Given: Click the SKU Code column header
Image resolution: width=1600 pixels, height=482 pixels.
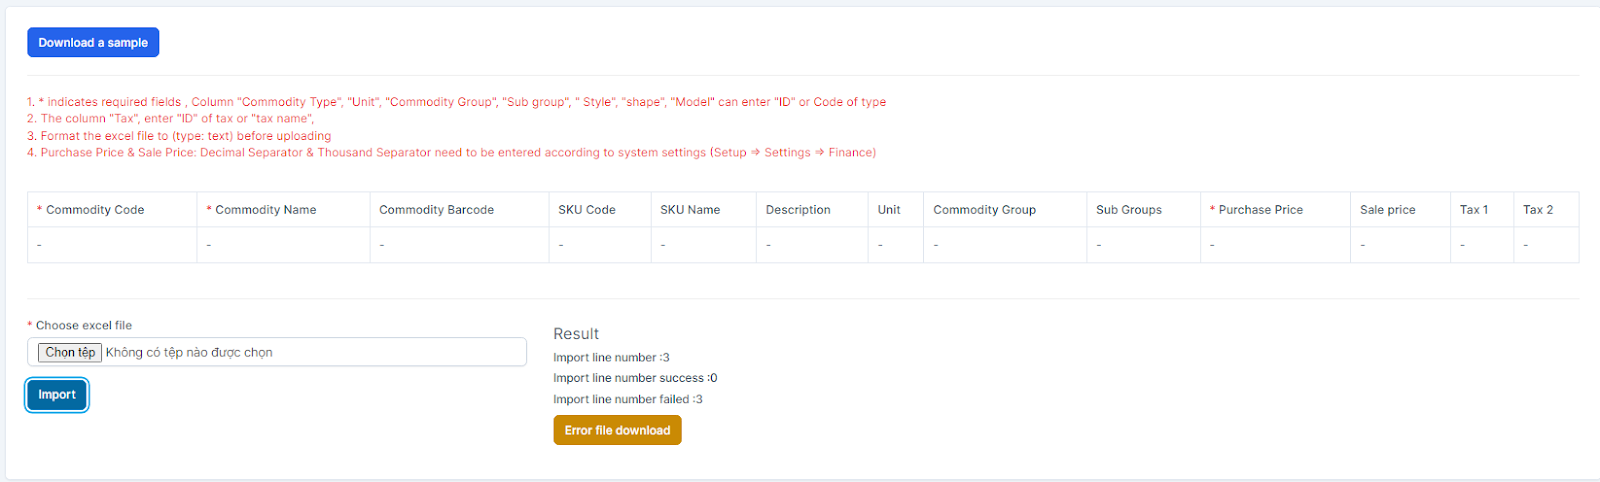Looking at the screenshot, I should [587, 210].
